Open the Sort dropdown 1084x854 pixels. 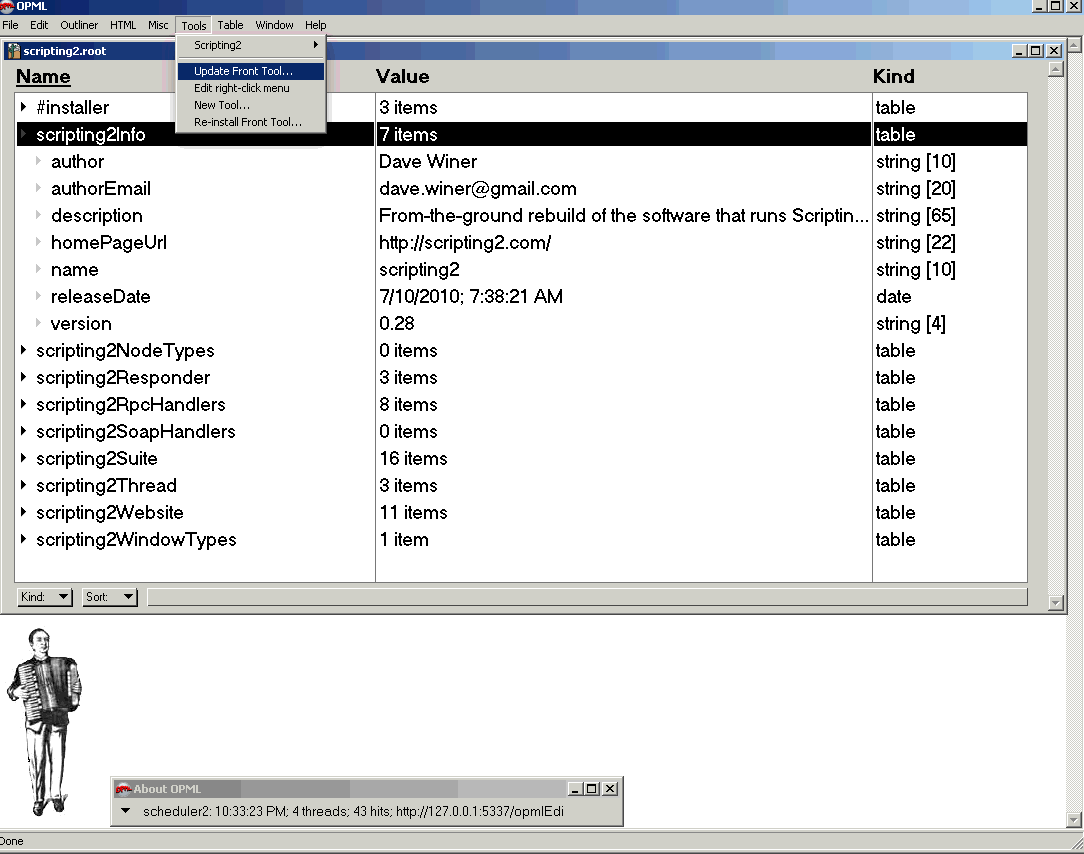(110, 597)
